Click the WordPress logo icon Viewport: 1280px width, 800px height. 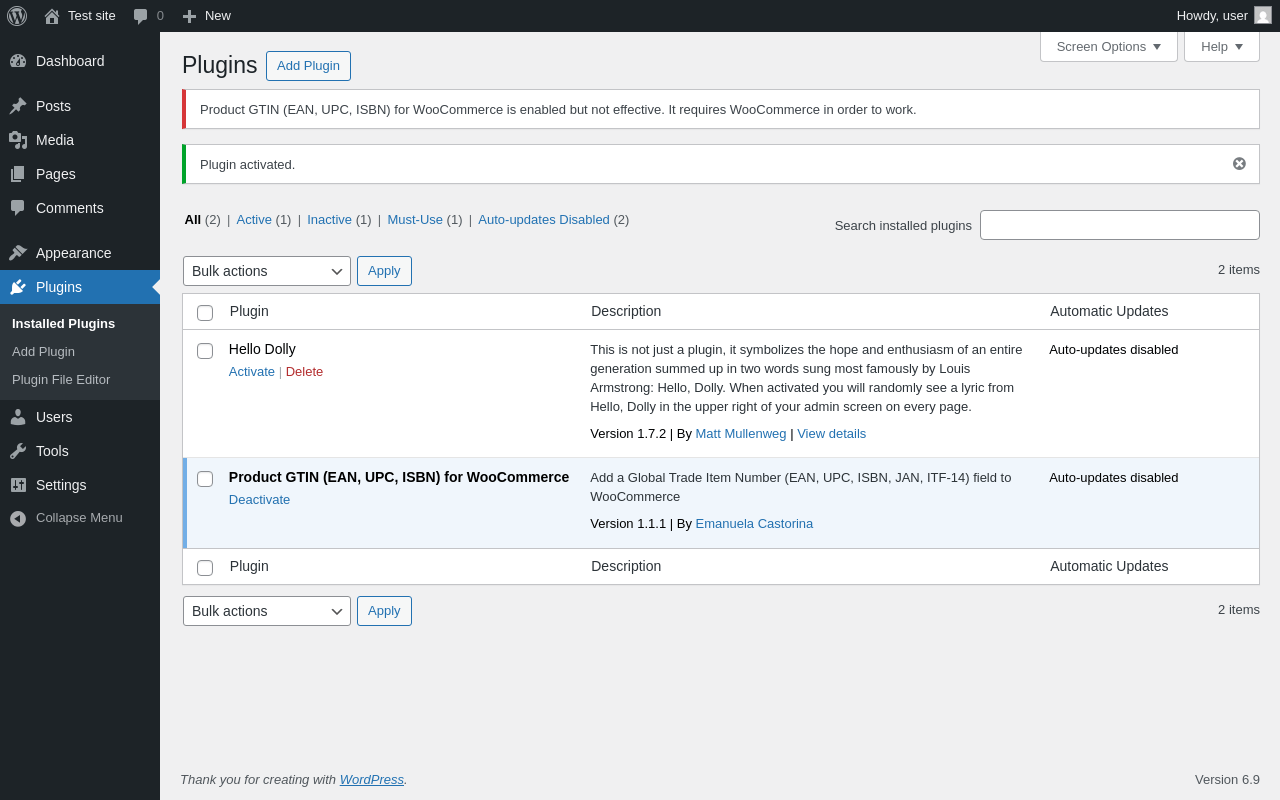(17, 16)
